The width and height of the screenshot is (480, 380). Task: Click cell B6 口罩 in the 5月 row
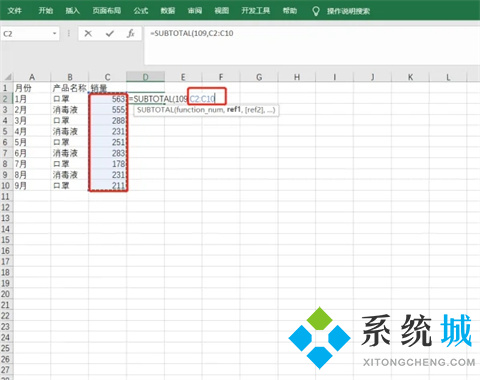[x=70, y=142]
